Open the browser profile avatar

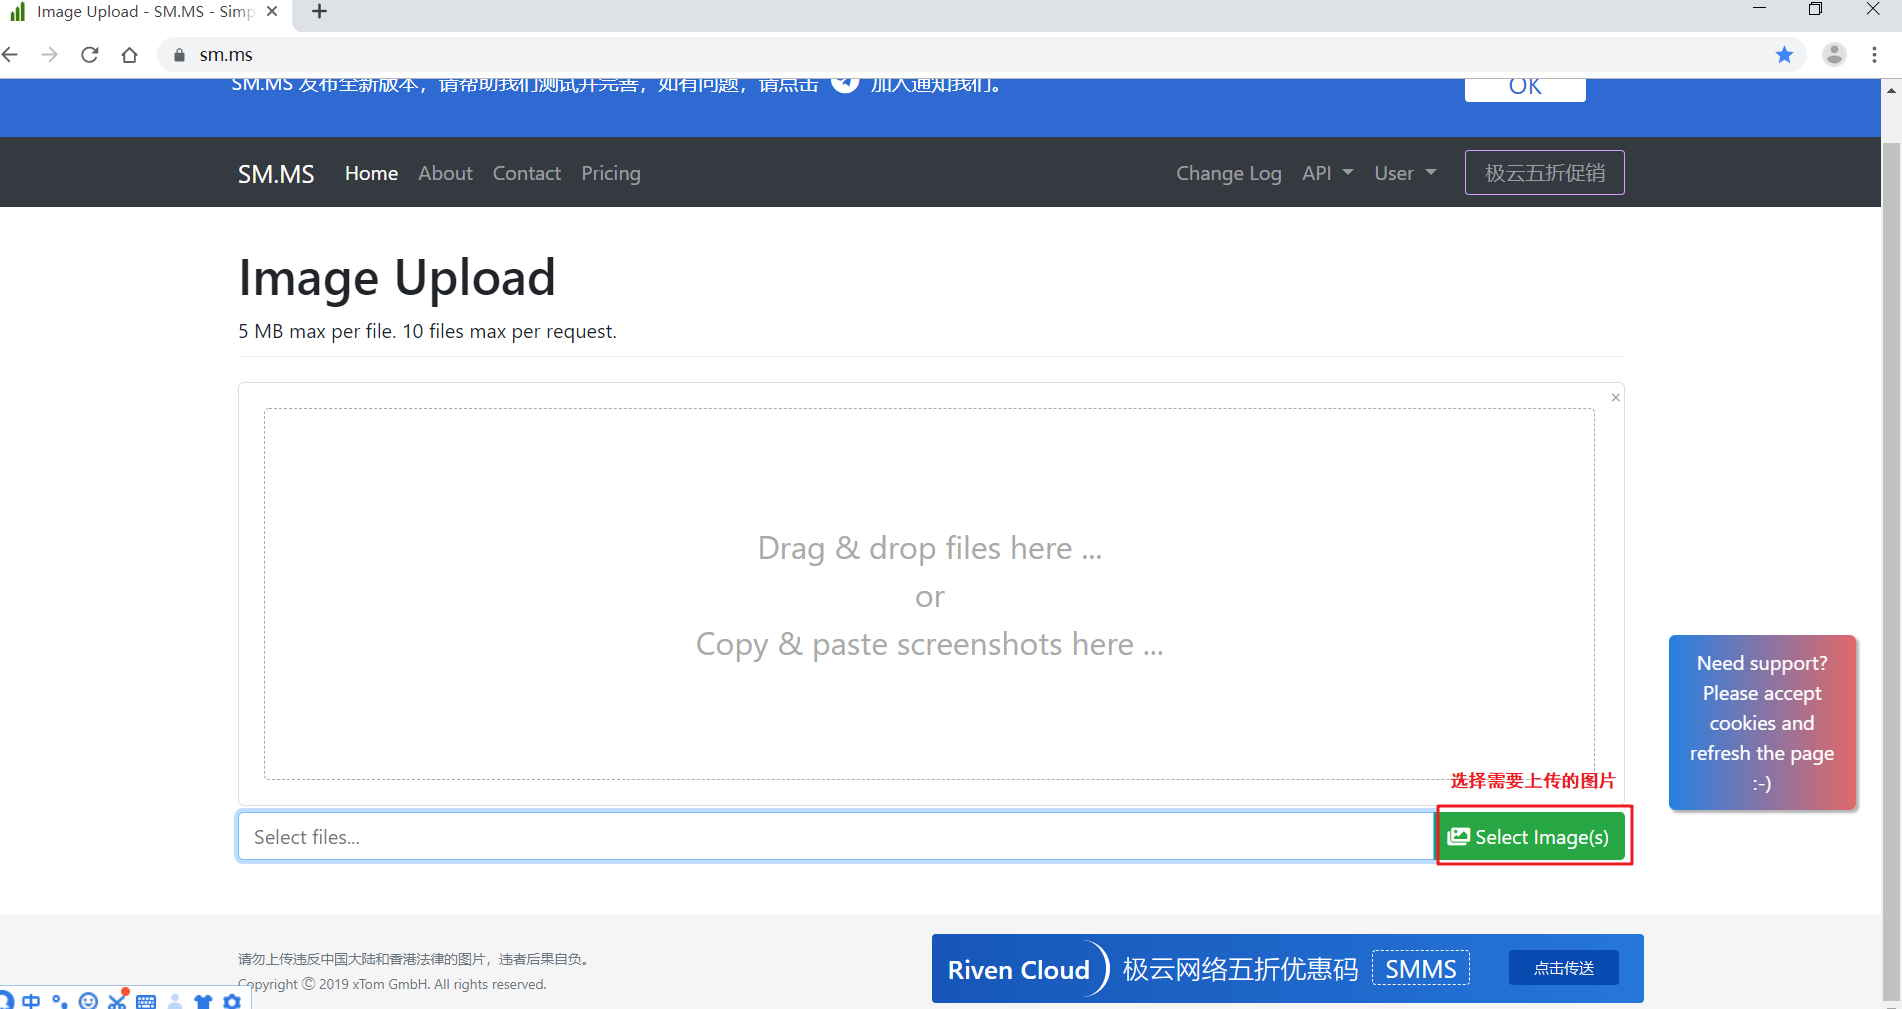coord(1834,54)
